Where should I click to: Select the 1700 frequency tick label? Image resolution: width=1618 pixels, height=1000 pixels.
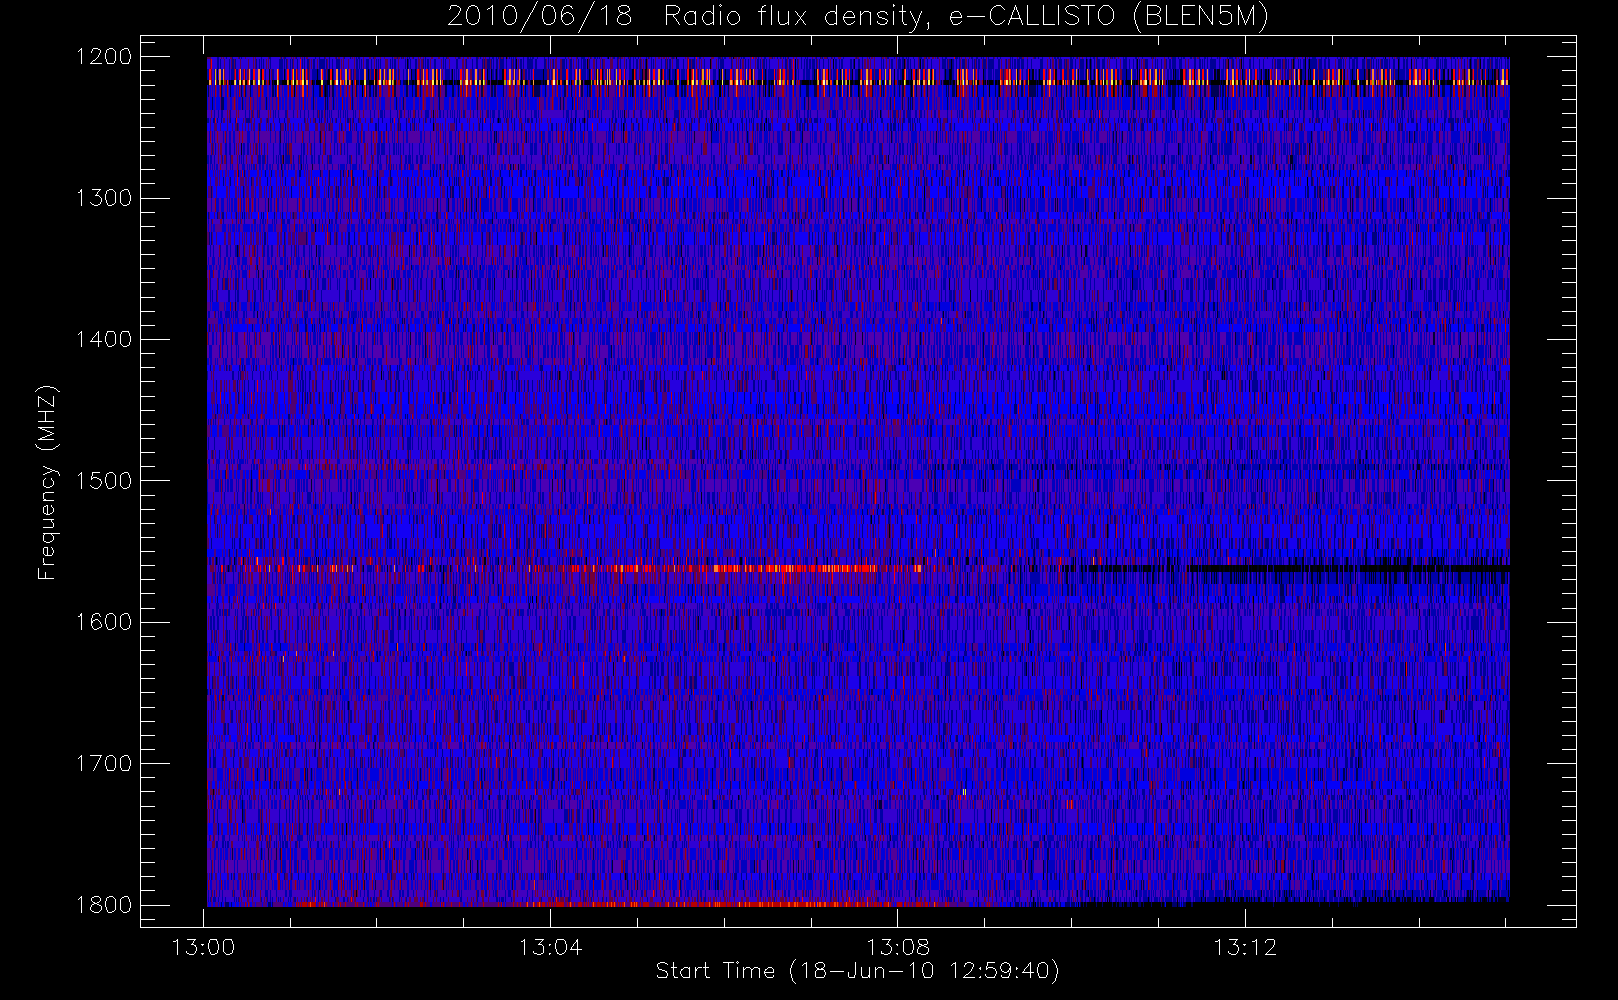click(104, 763)
